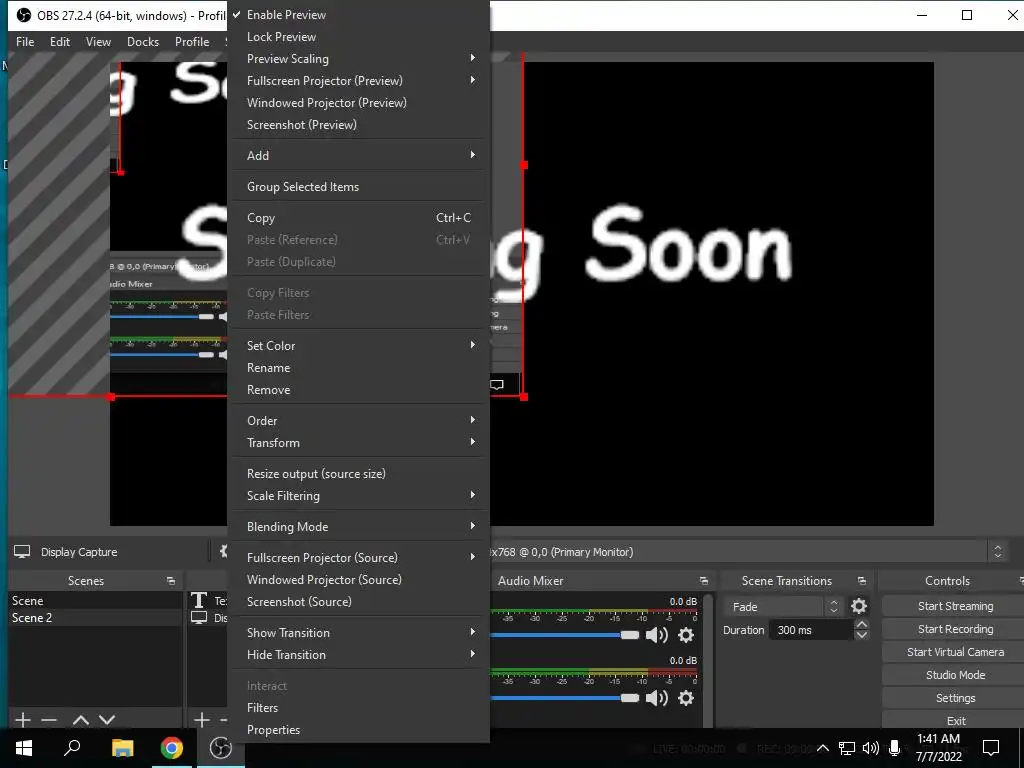This screenshot has height=768, width=1024.
Task: Expand the Fullscreen Projector (Source) submenu
Action: [359, 558]
